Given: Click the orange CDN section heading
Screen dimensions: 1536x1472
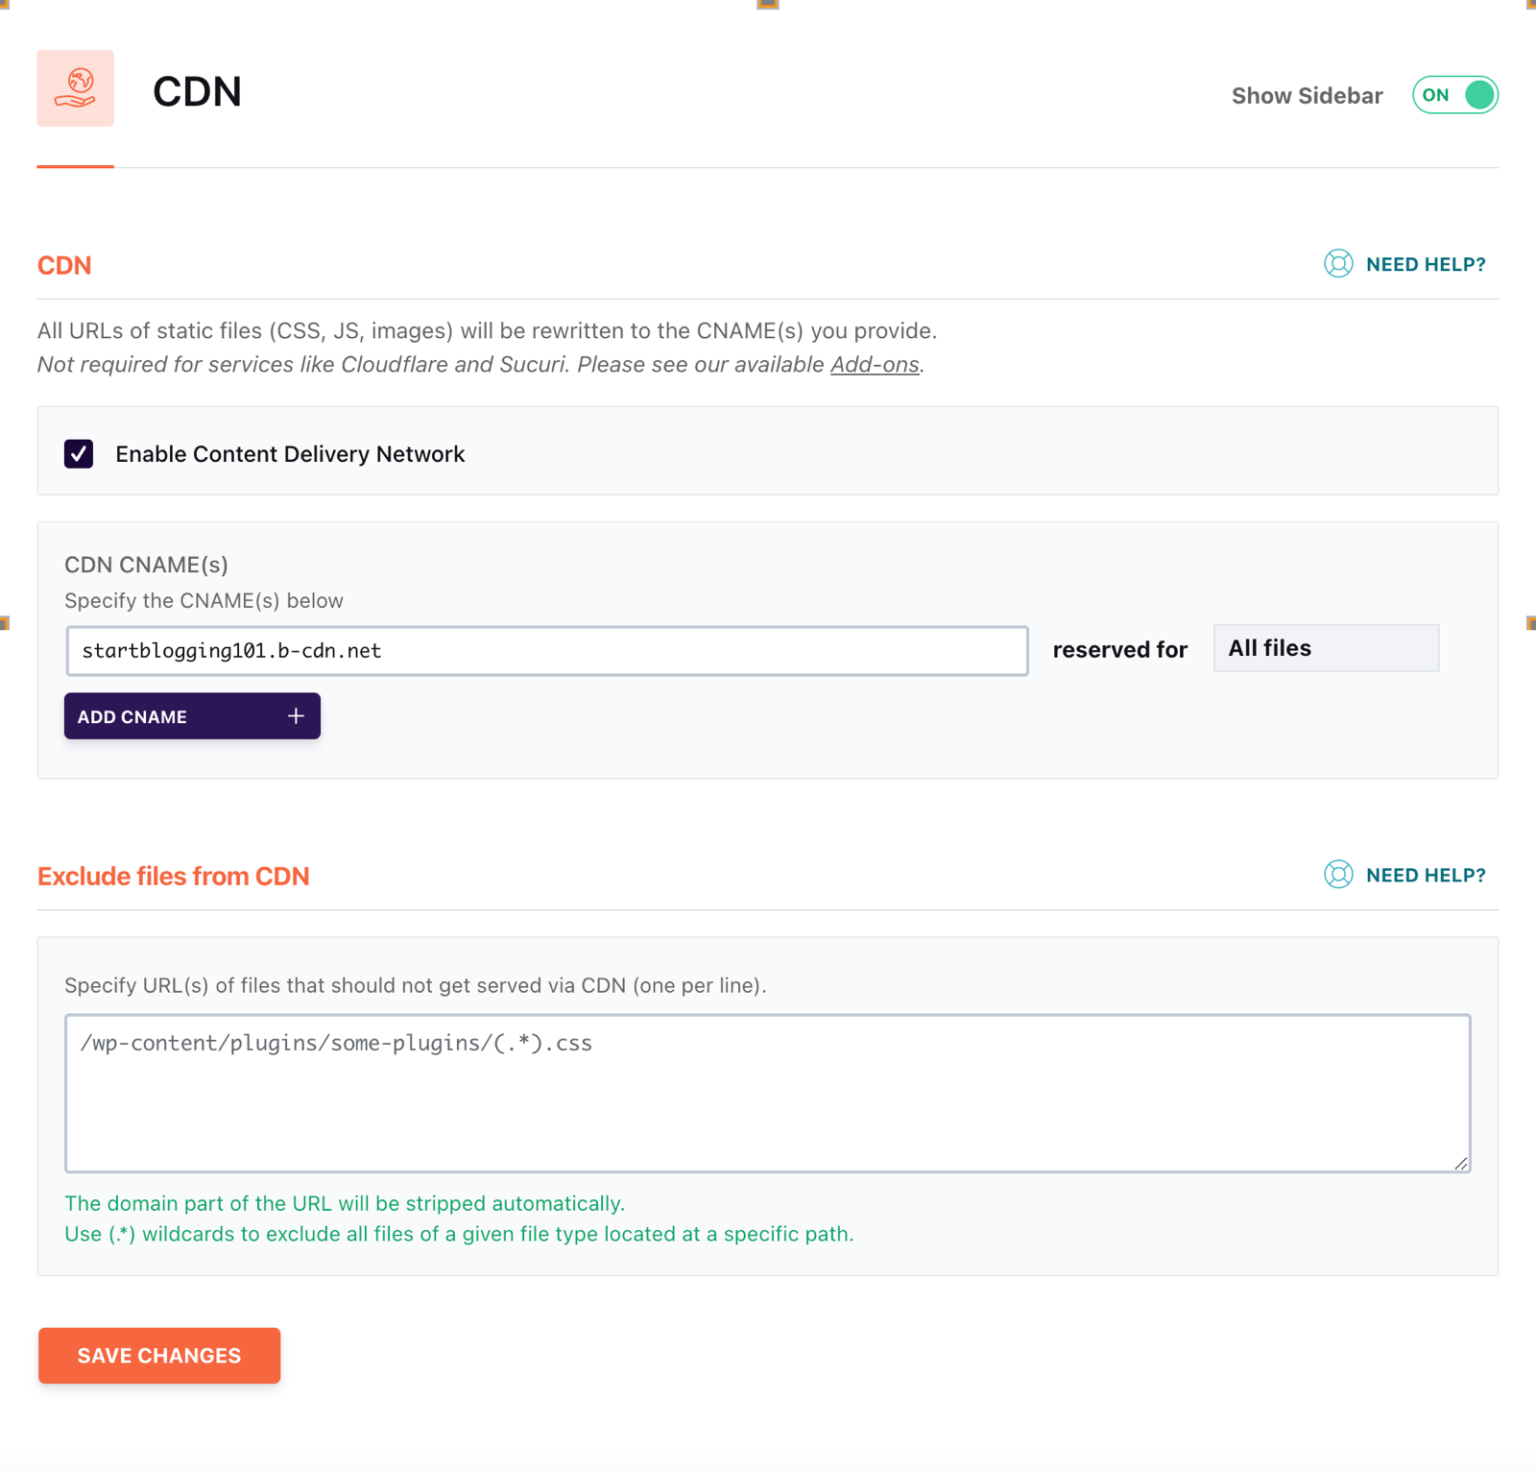Looking at the screenshot, I should (x=64, y=265).
